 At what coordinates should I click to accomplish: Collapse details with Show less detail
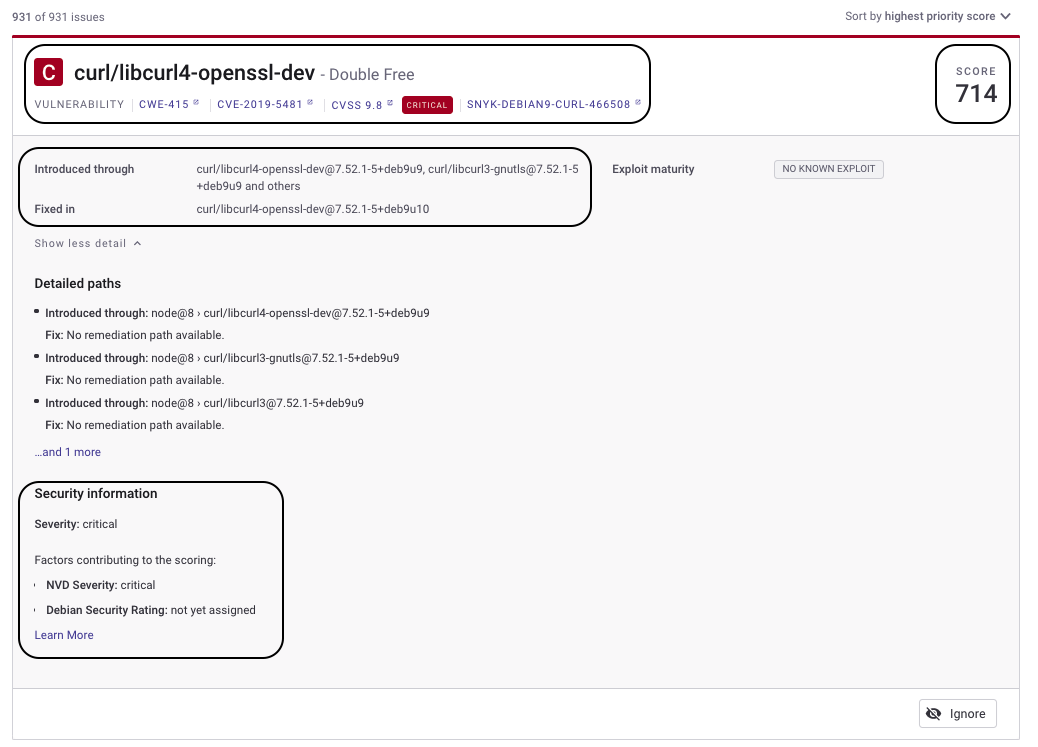point(88,244)
